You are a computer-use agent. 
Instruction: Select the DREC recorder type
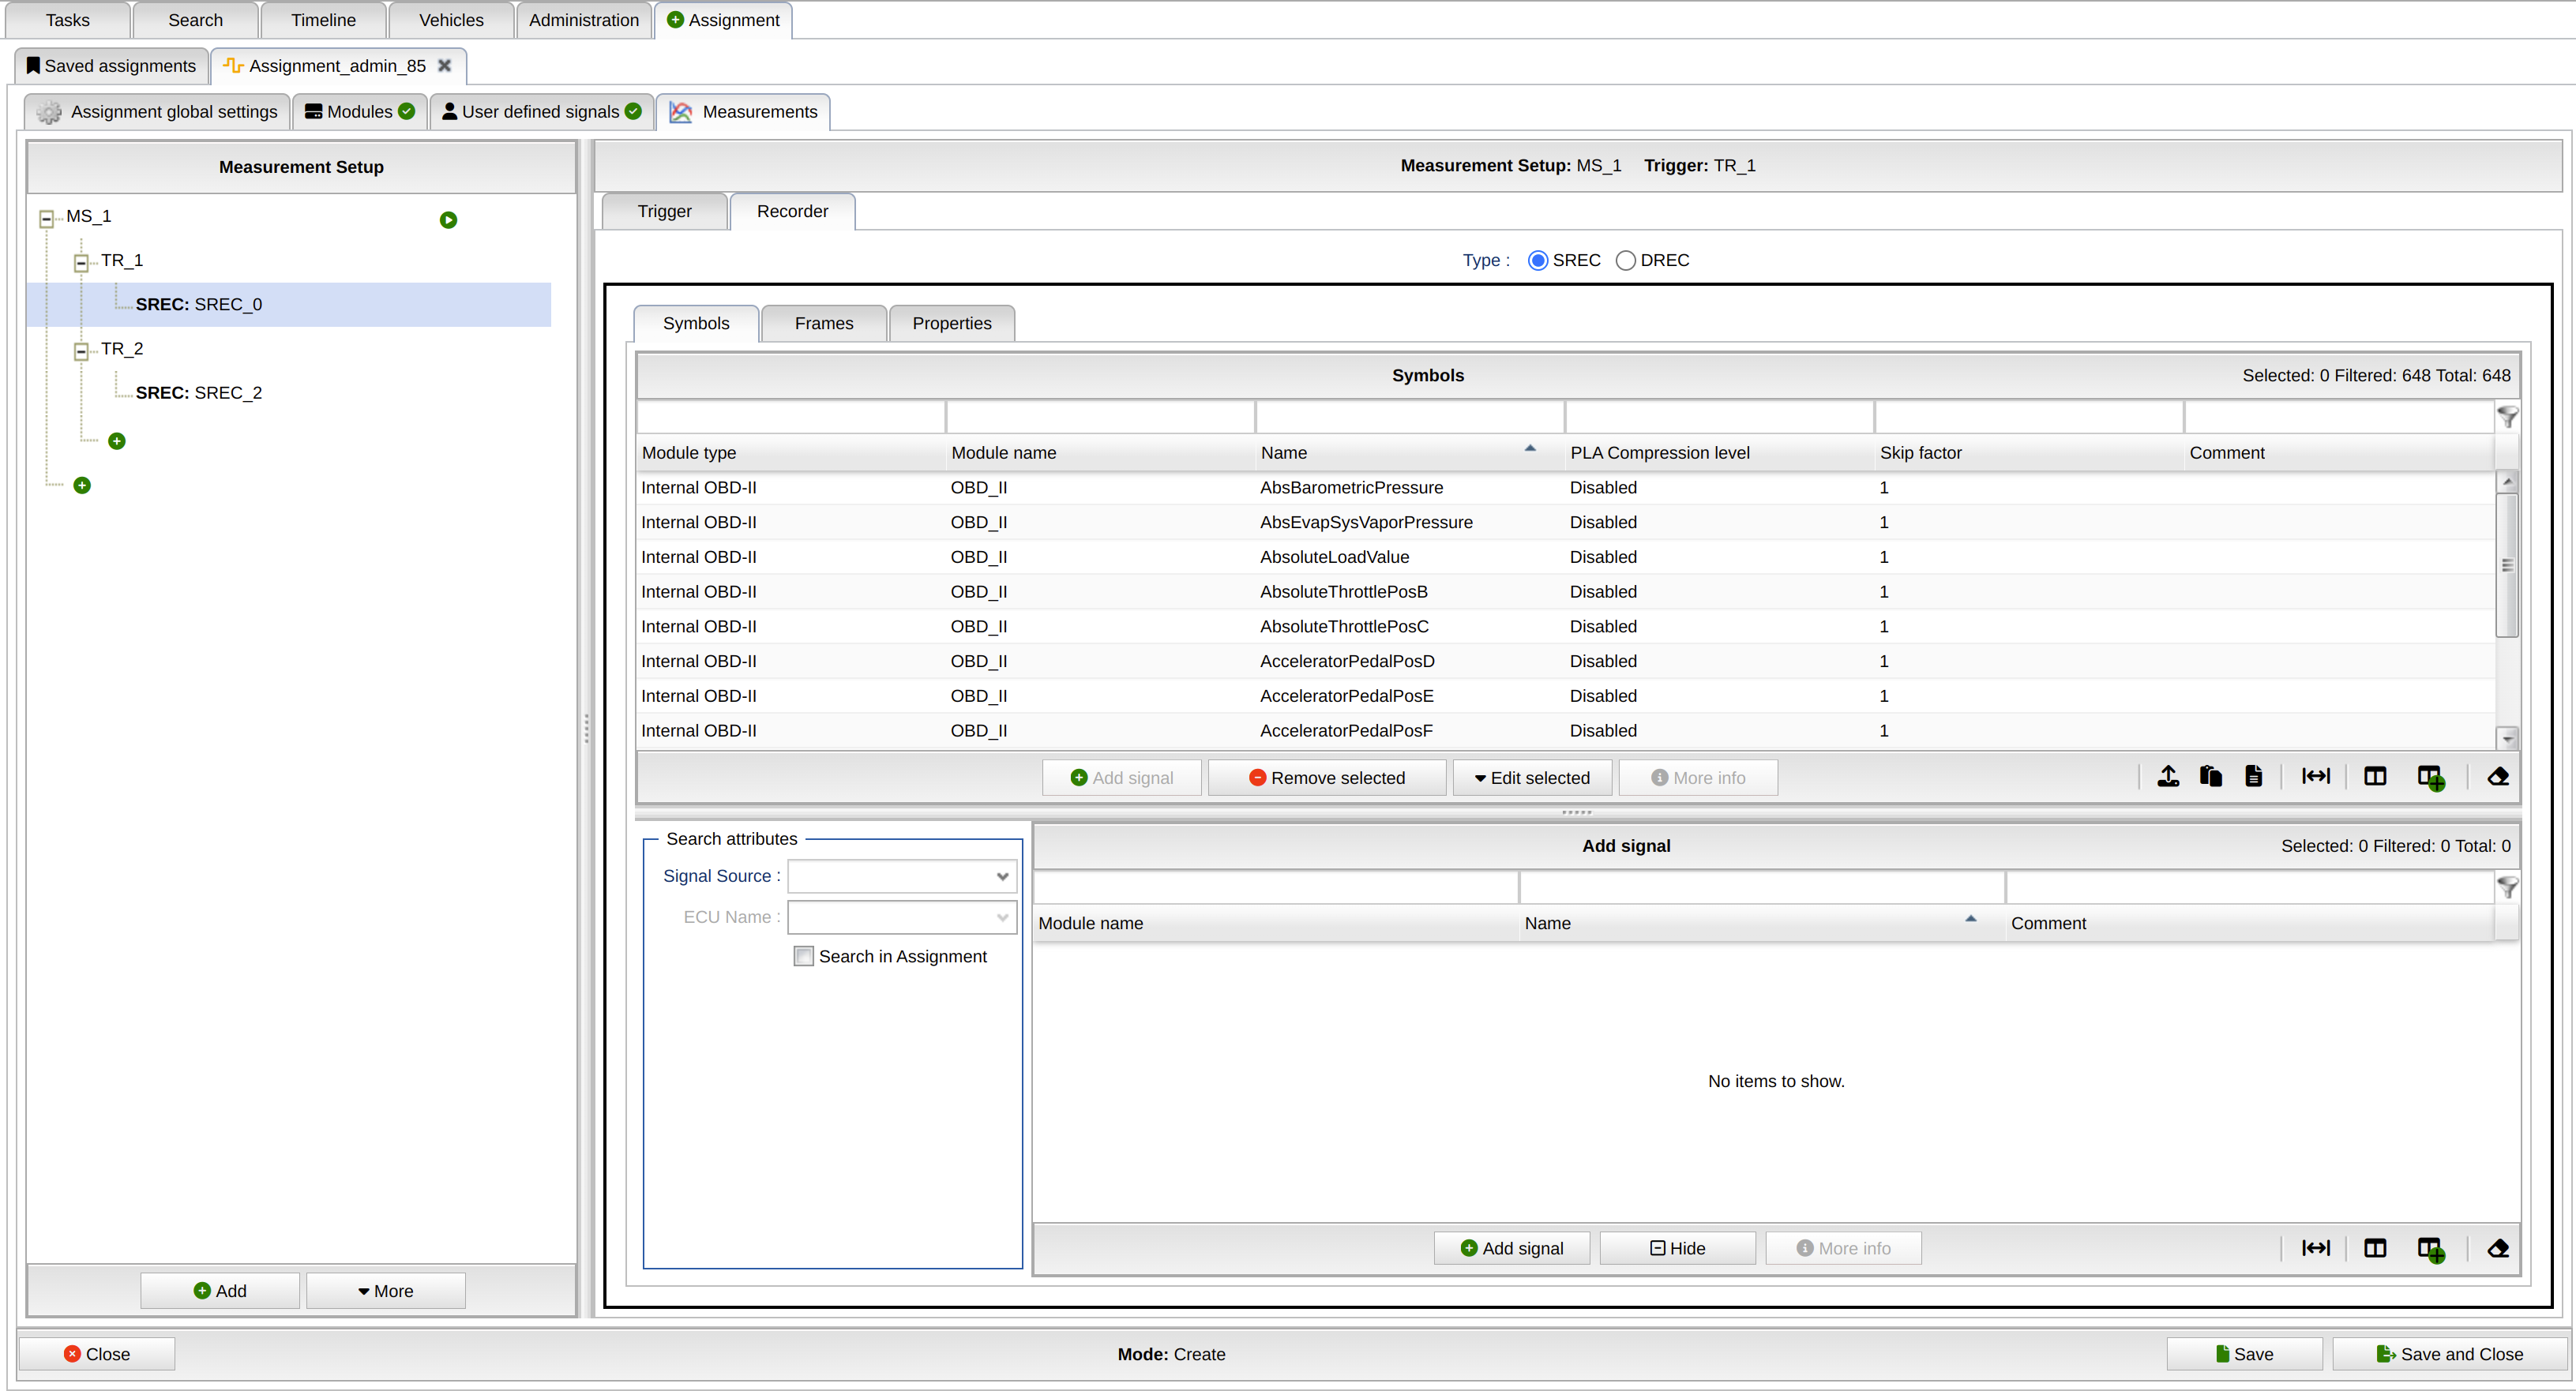coord(1626,260)
